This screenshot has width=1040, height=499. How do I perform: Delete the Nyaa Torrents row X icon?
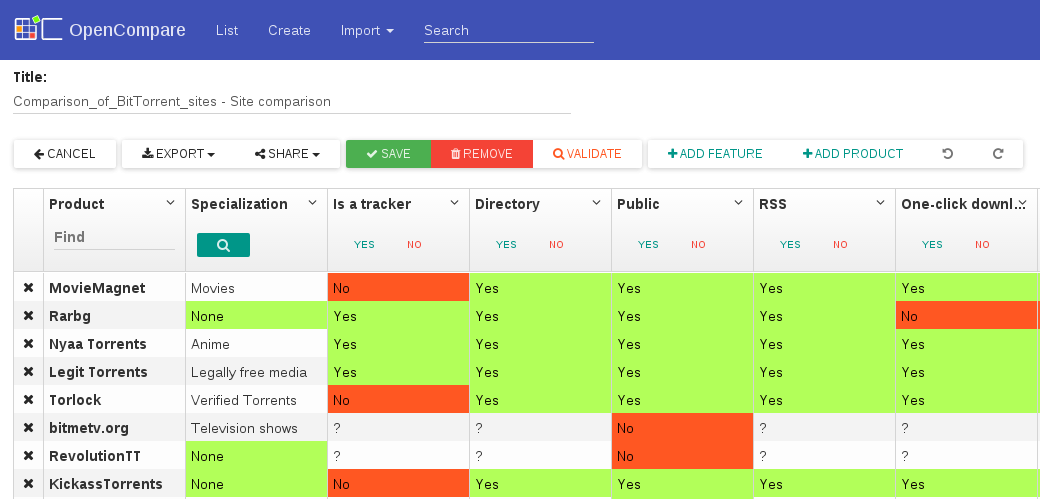pos(29,344)
